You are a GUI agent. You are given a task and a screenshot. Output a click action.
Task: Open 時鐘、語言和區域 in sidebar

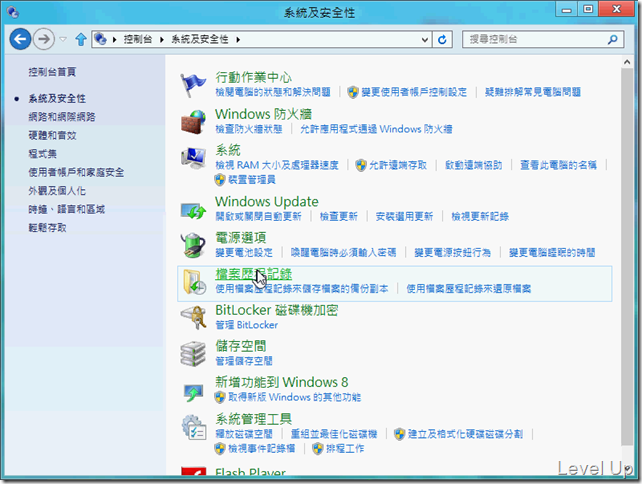click(66, 209)
